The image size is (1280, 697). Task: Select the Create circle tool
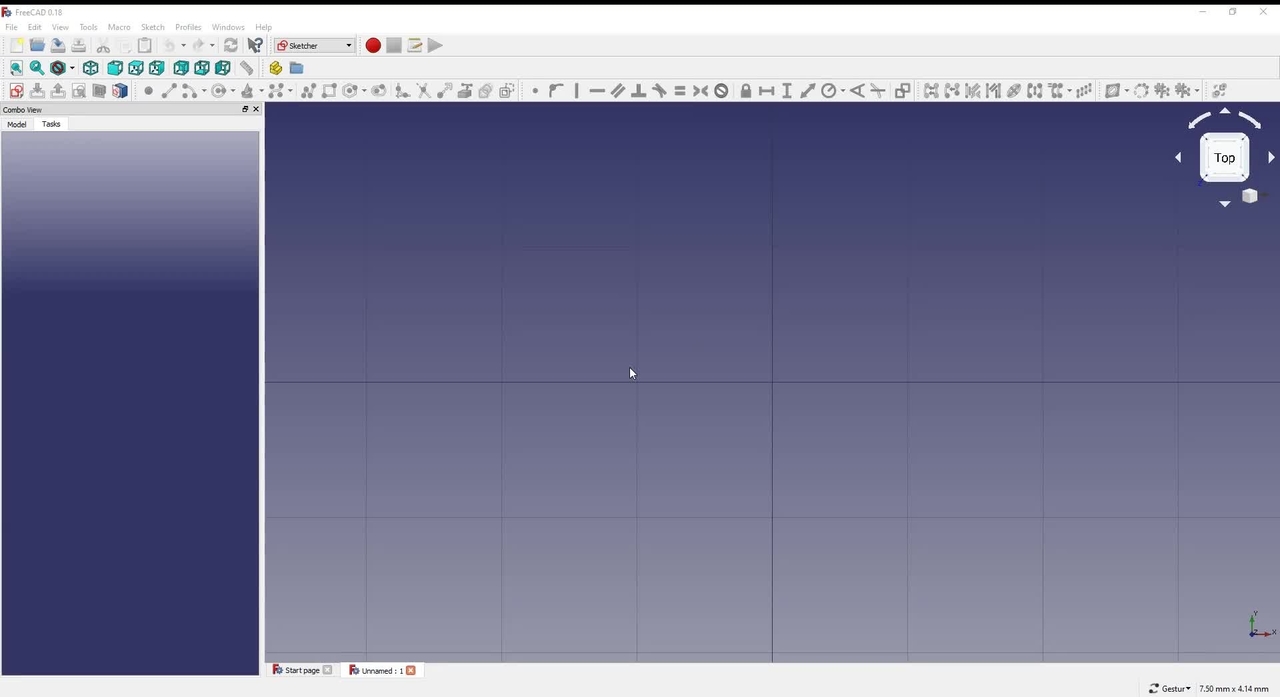pyautogui.click(x=218, y=91)
